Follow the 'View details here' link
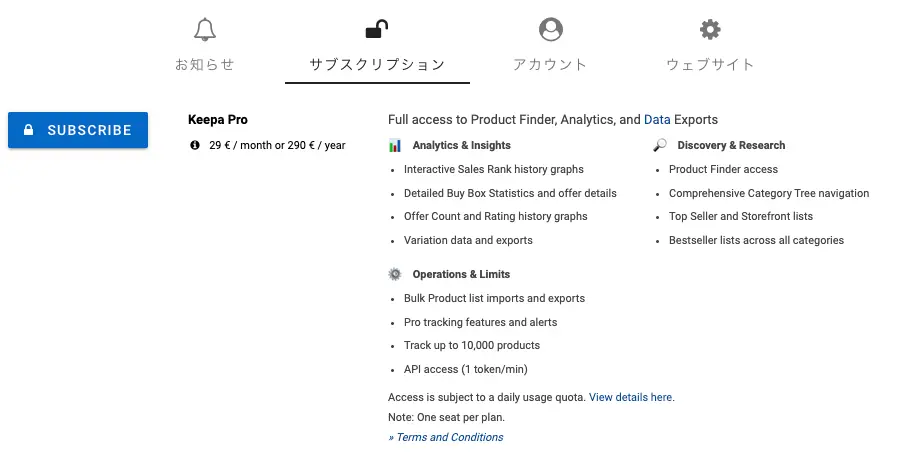Image resolution: width=912 pixels, height=455 pixels. click(630, 397)
